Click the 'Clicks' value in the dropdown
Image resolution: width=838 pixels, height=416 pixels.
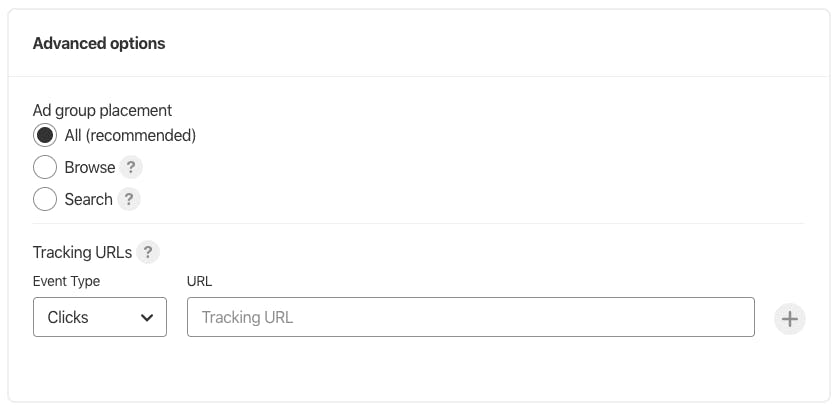click(68, 318)
